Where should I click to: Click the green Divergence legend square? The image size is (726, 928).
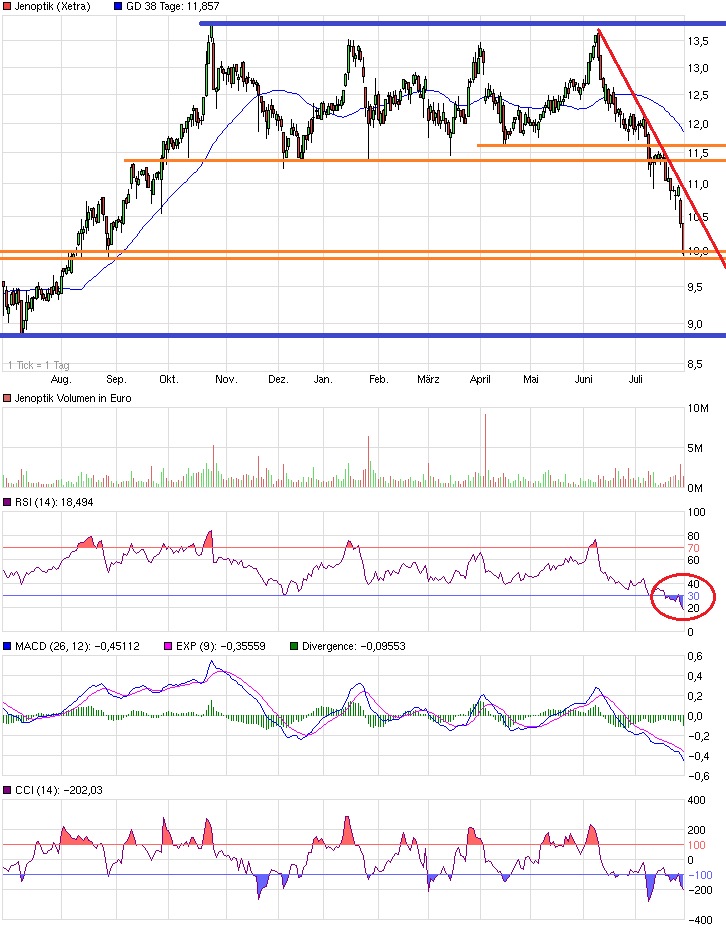(292, 646)
